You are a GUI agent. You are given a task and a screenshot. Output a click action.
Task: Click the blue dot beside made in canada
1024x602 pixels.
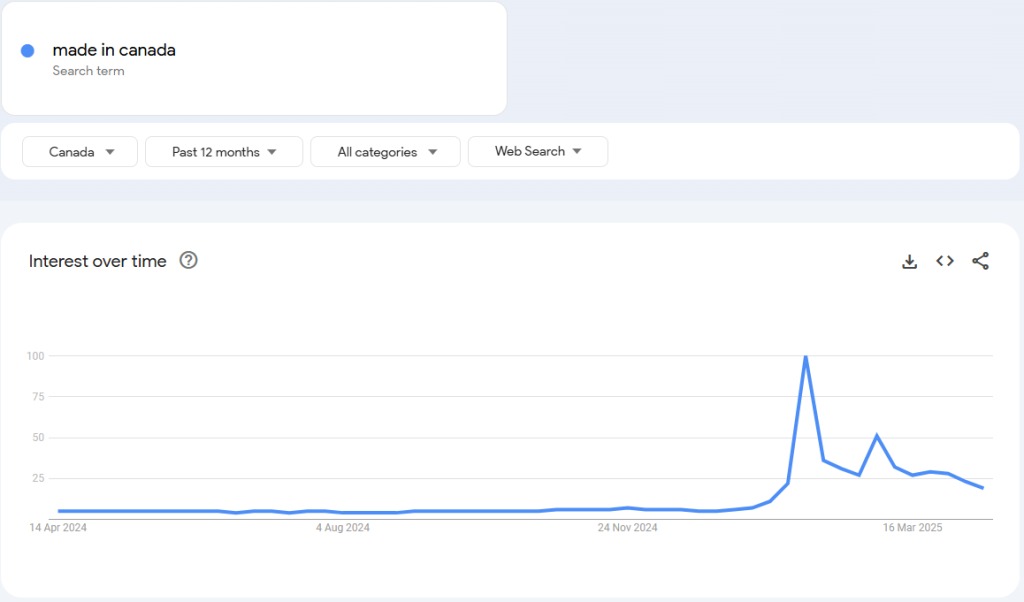point(28,50)
